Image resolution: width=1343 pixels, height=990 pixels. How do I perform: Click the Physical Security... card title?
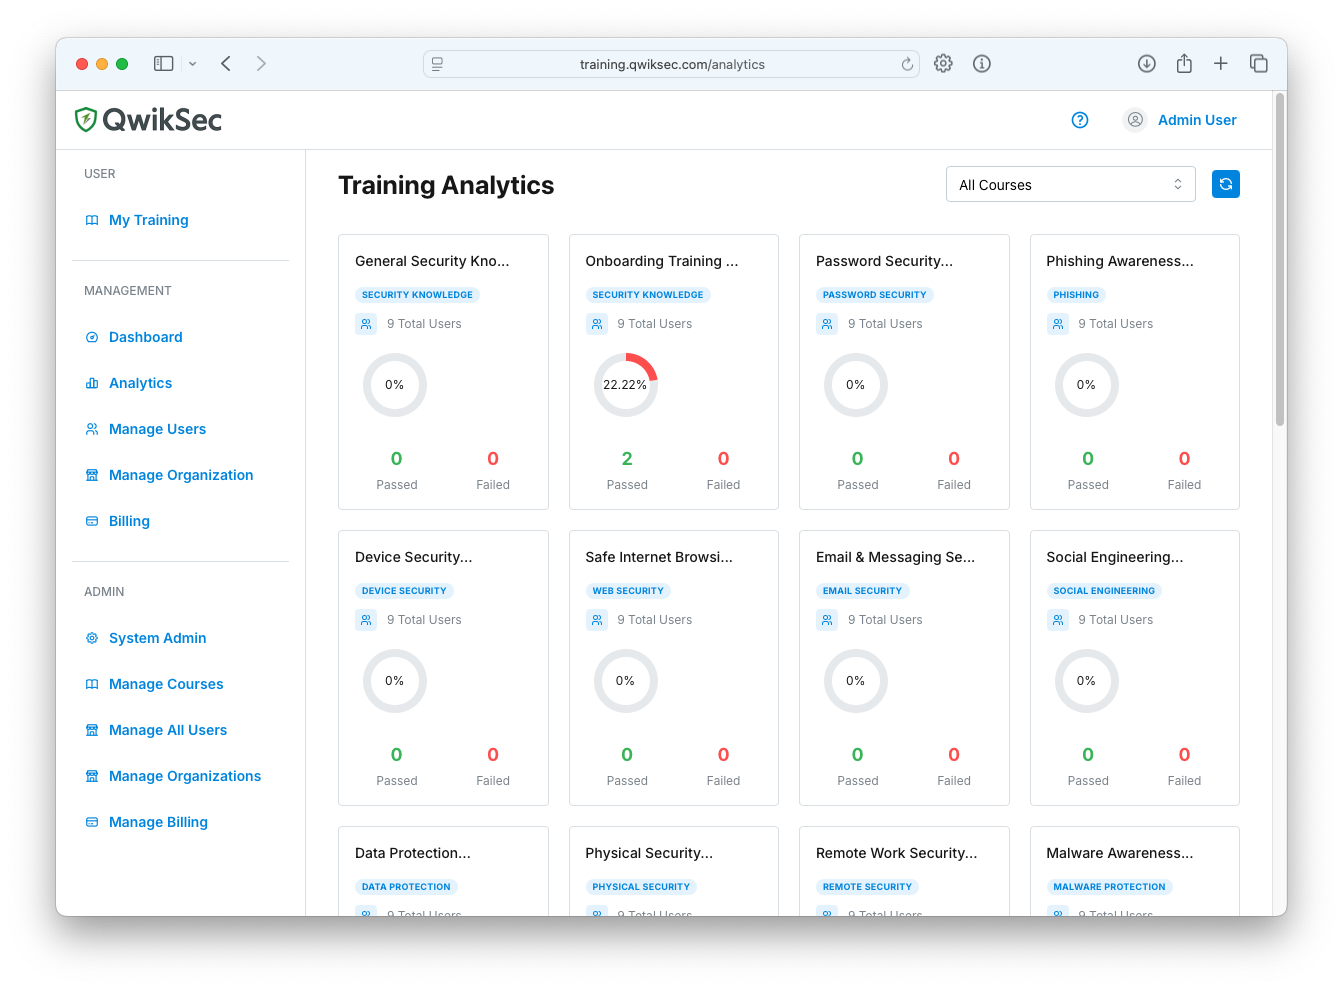point(649,853)
